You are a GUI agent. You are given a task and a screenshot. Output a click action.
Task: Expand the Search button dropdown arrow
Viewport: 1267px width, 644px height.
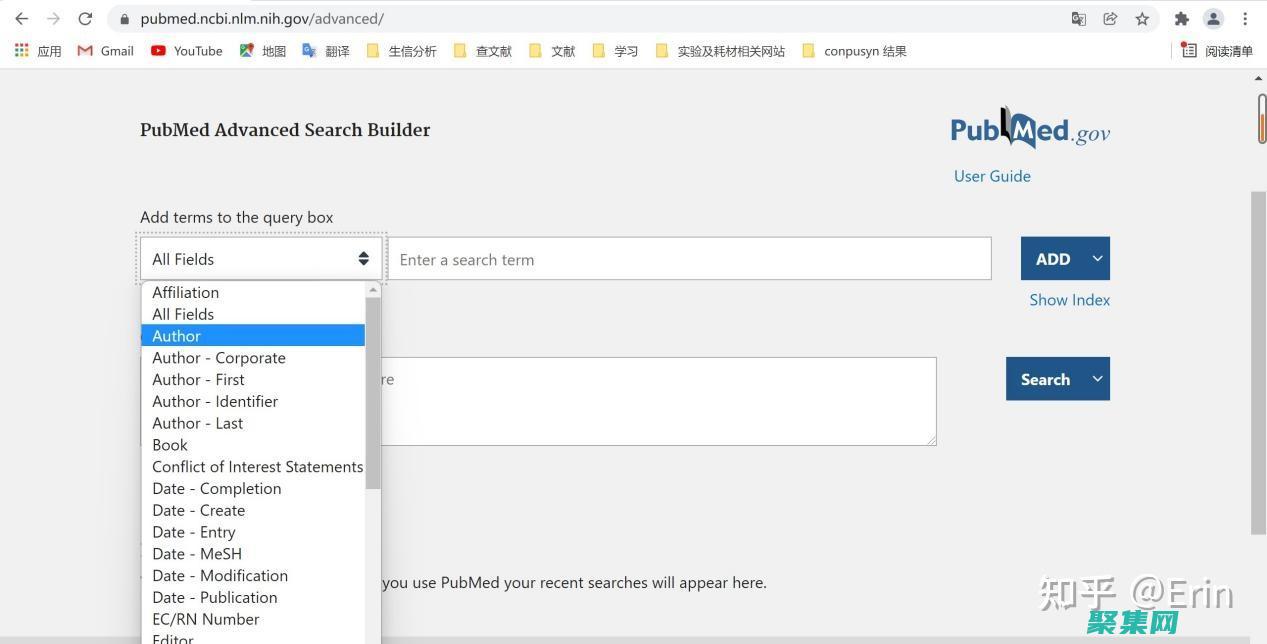1097,379
